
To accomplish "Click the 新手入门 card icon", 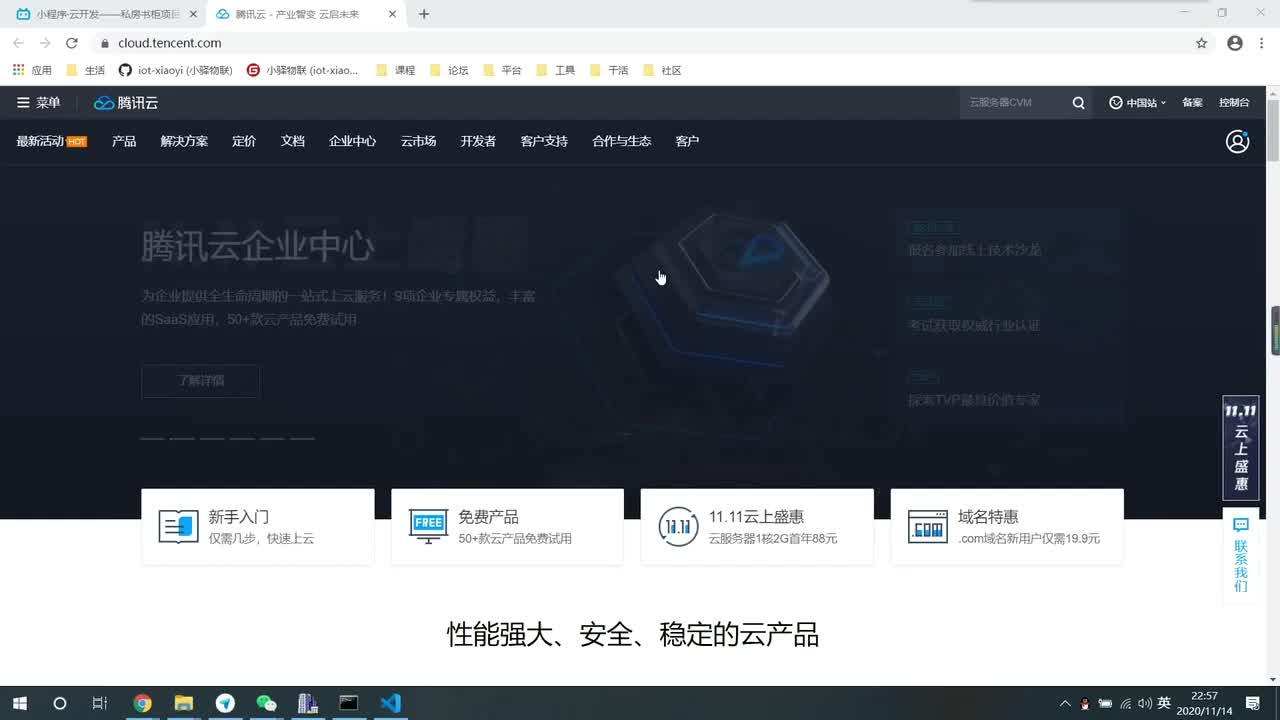I will (179, 526).
